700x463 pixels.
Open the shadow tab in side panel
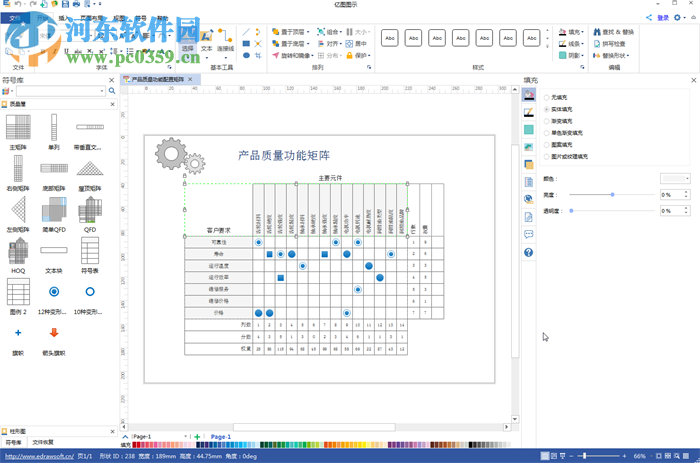tap(529, 129)
